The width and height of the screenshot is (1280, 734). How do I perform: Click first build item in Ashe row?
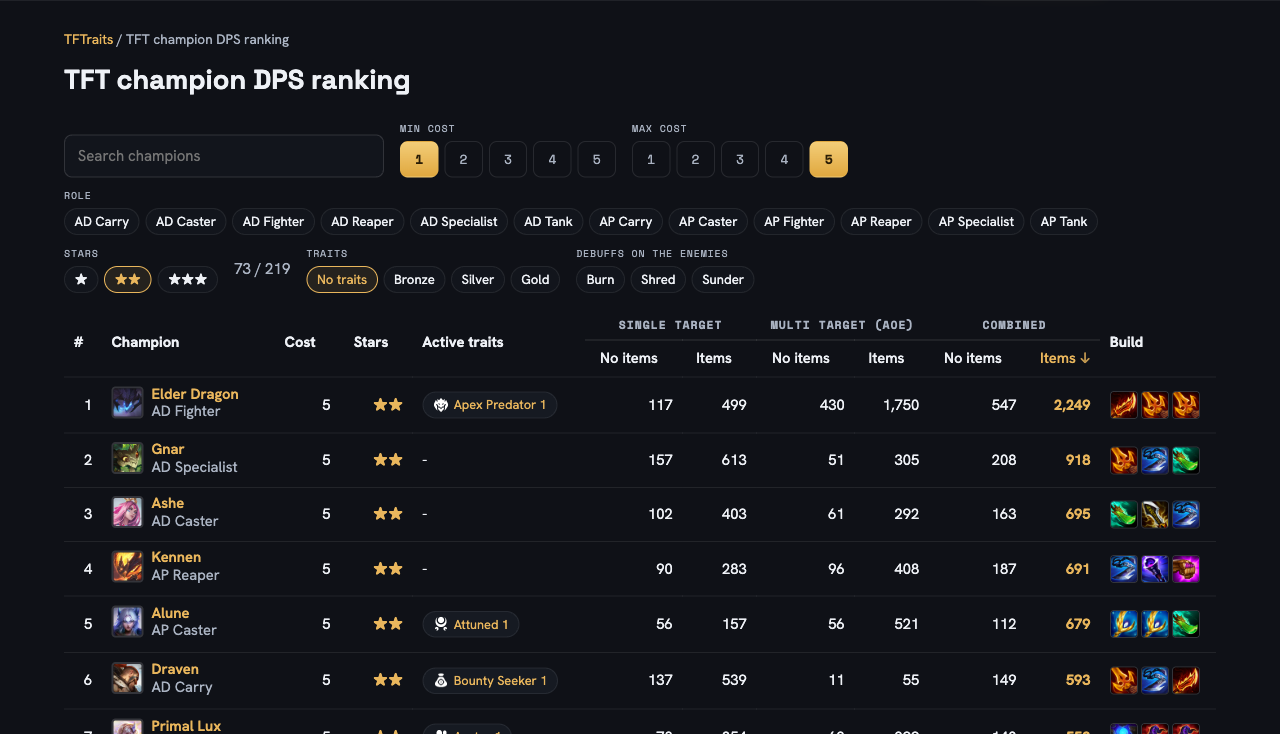tap(1124, 514)
